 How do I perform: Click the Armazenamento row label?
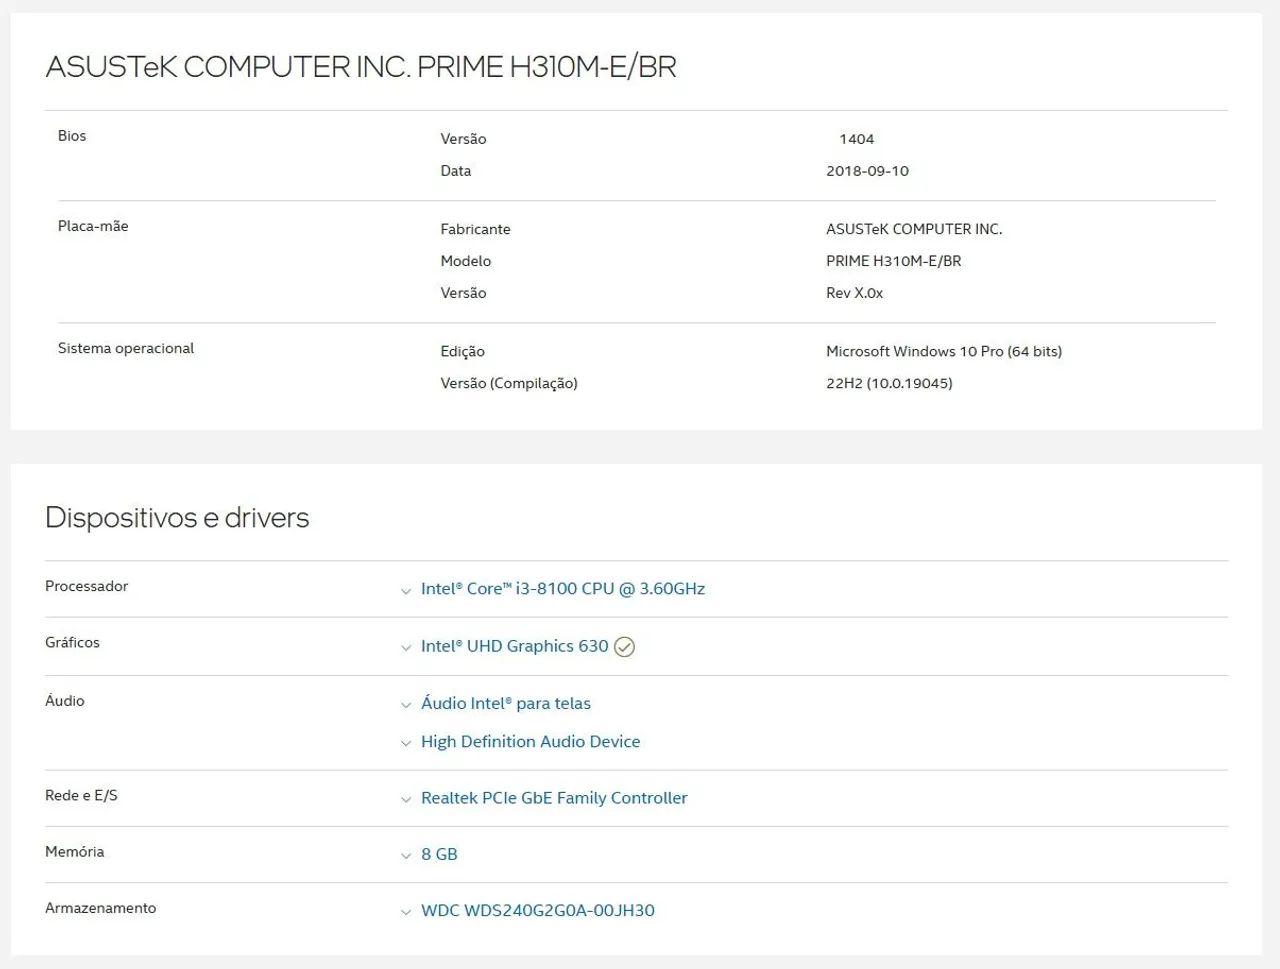pyautogui.click(x=100, y=908)
